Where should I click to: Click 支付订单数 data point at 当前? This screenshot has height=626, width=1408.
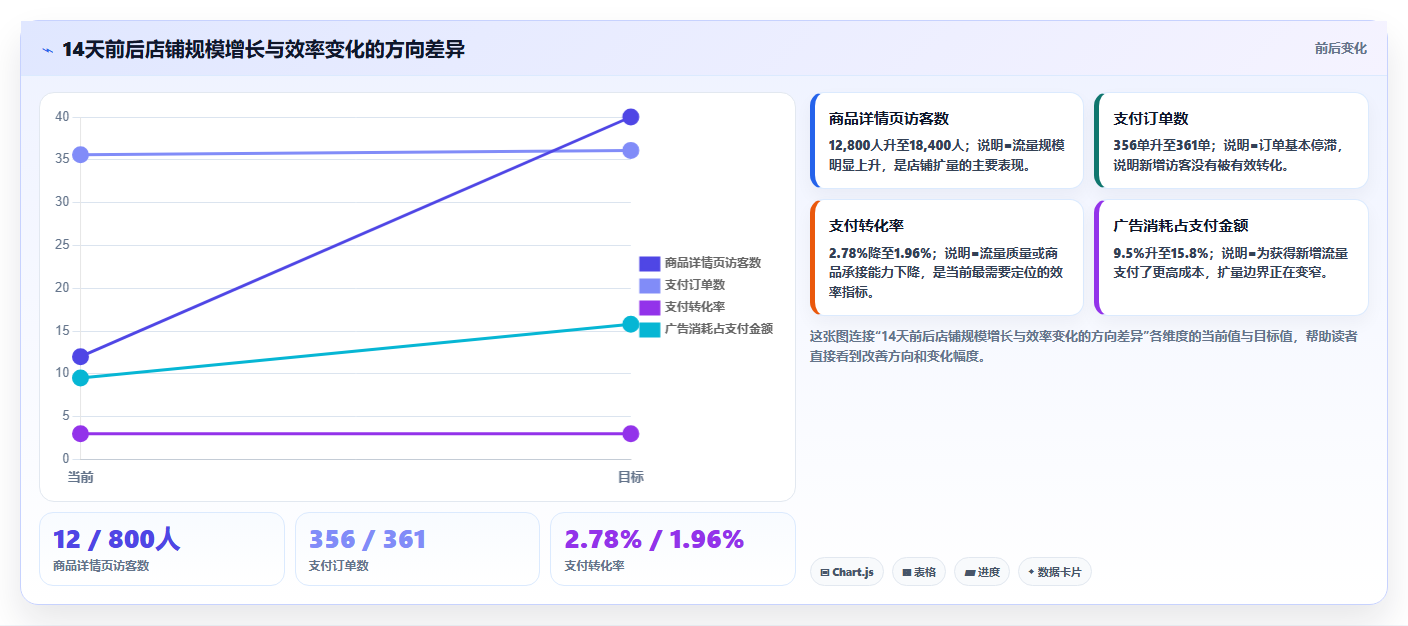pos(81,155)
